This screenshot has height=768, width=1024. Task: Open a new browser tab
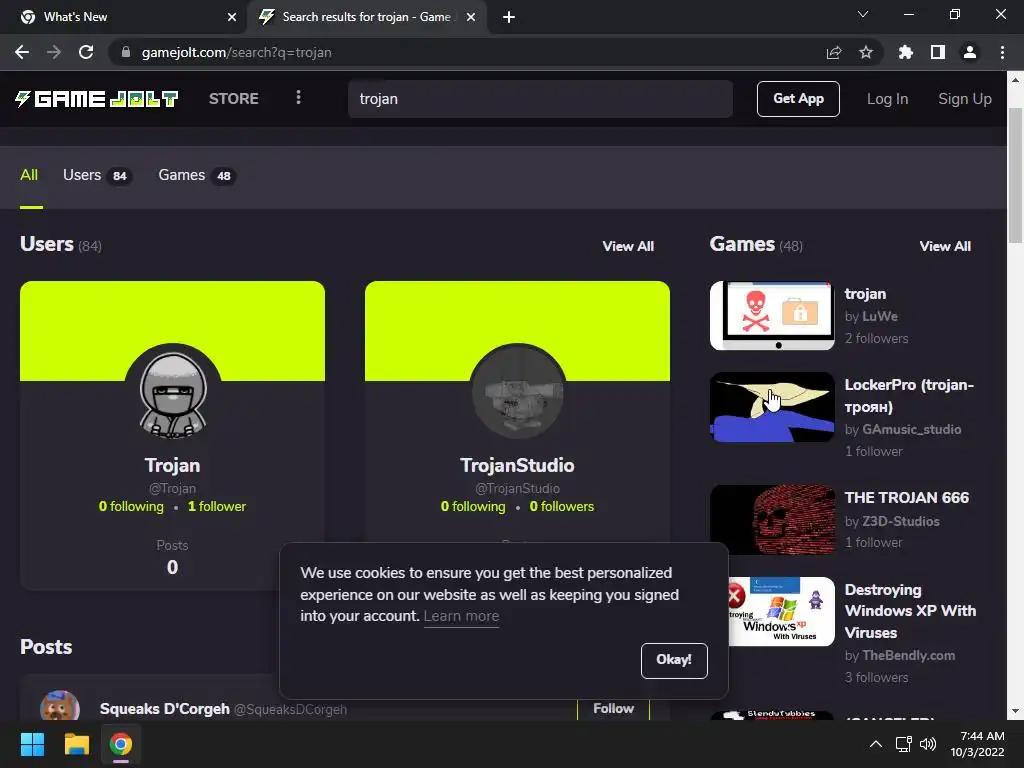pyautogui.click(x=509, y=17)
